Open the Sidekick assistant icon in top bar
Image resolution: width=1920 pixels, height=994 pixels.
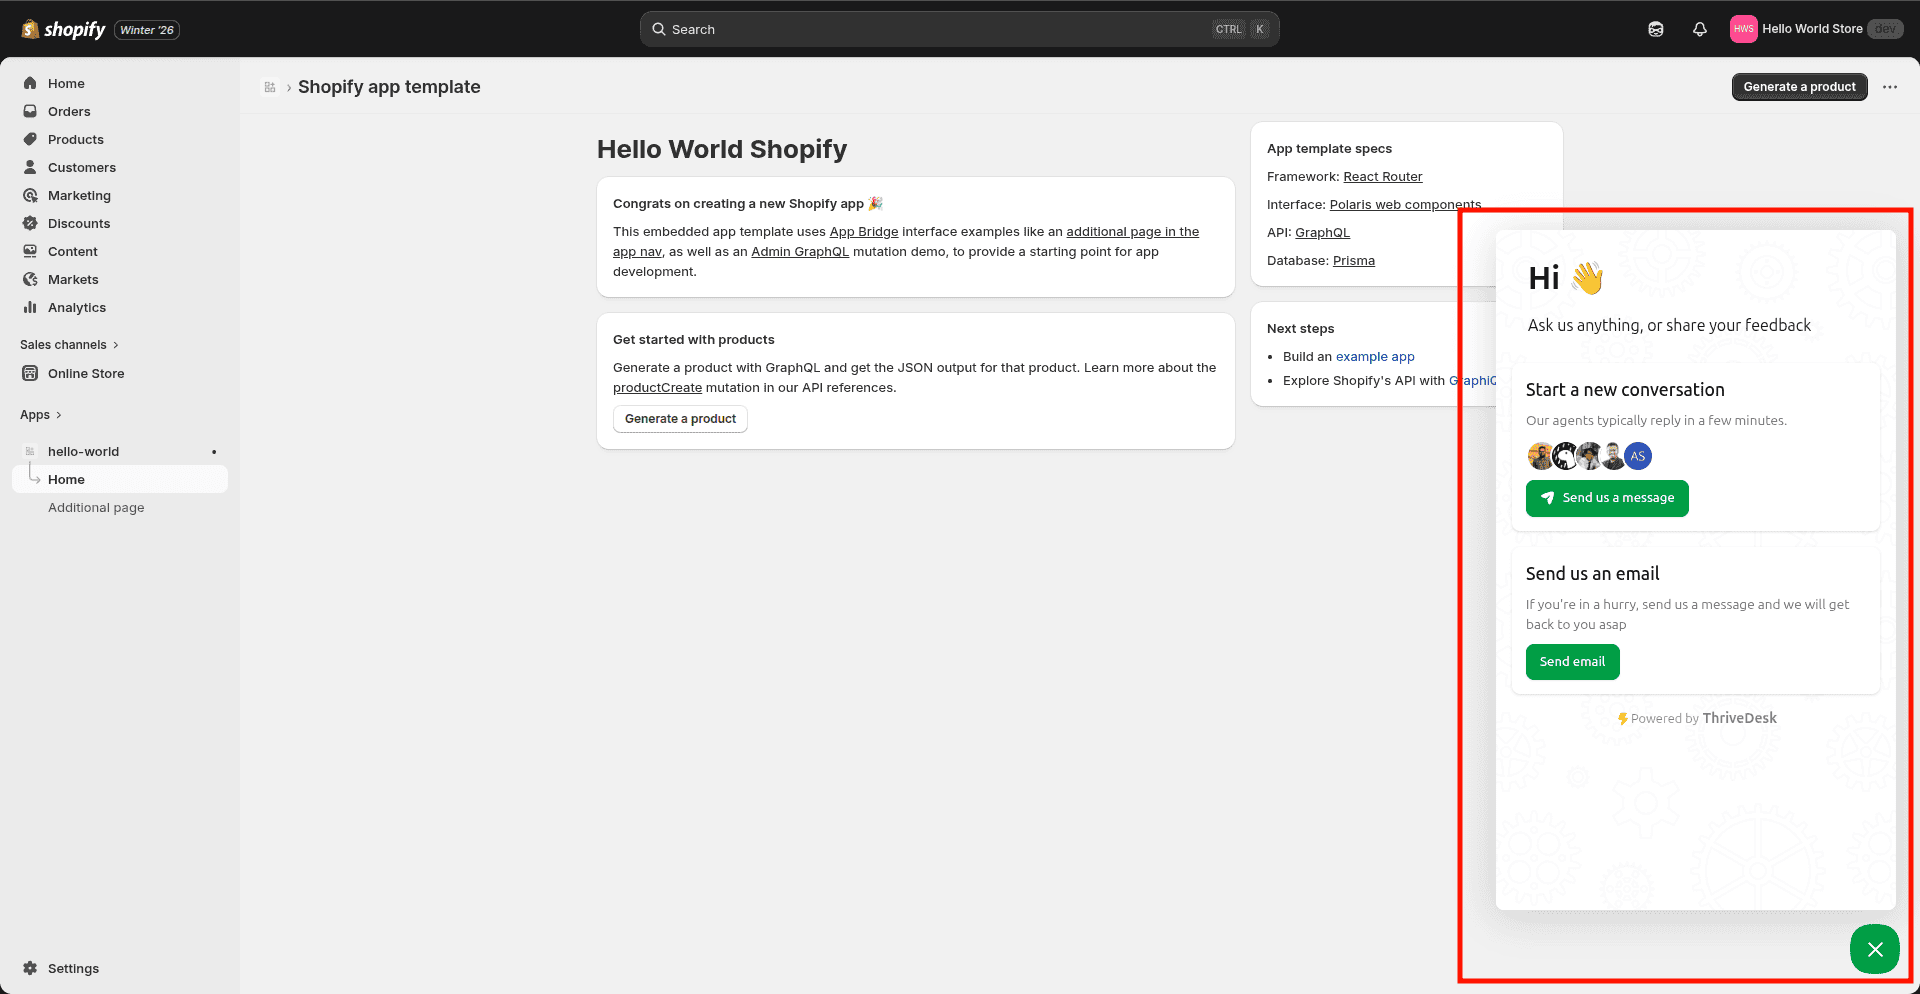point(1655,29)
